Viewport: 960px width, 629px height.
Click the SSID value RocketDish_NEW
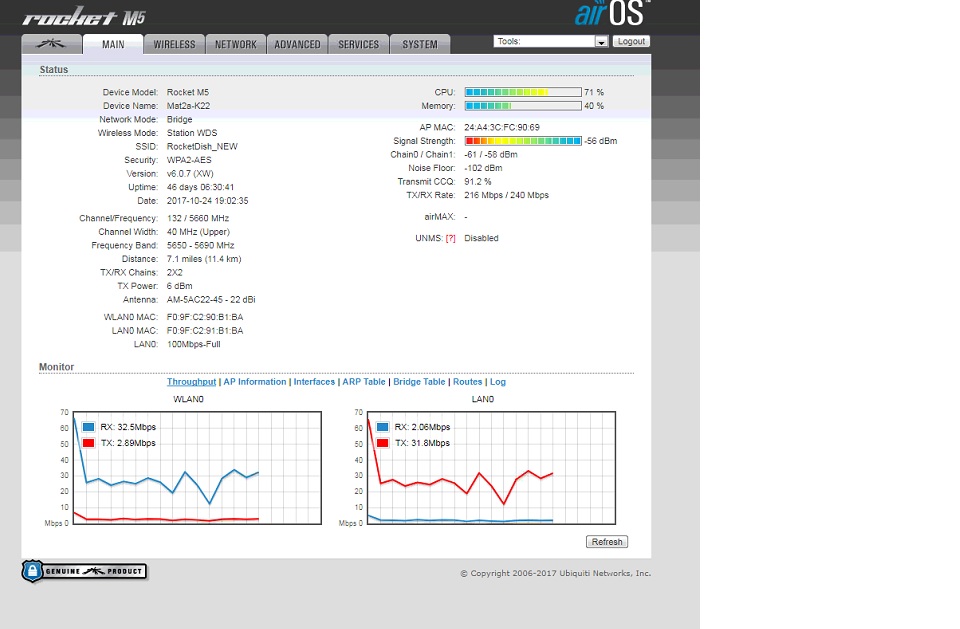coord(202,146)
